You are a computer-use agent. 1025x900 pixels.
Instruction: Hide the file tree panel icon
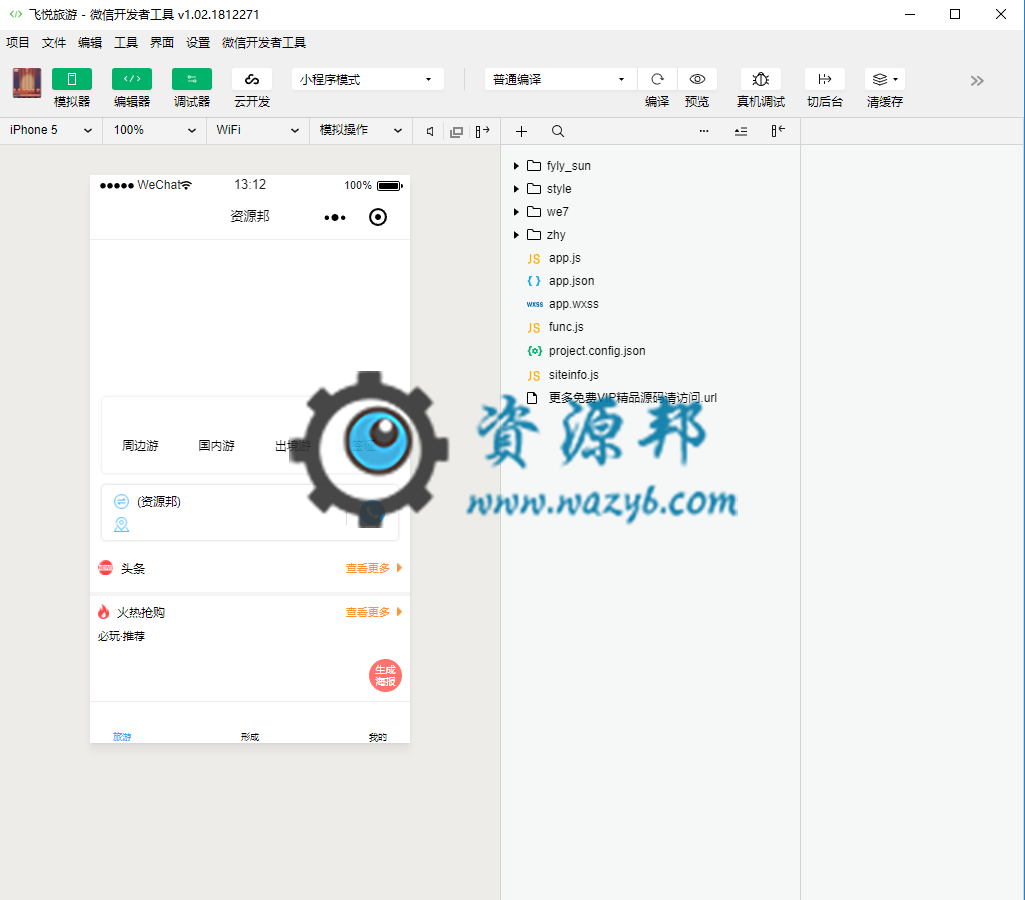[778, 131]
